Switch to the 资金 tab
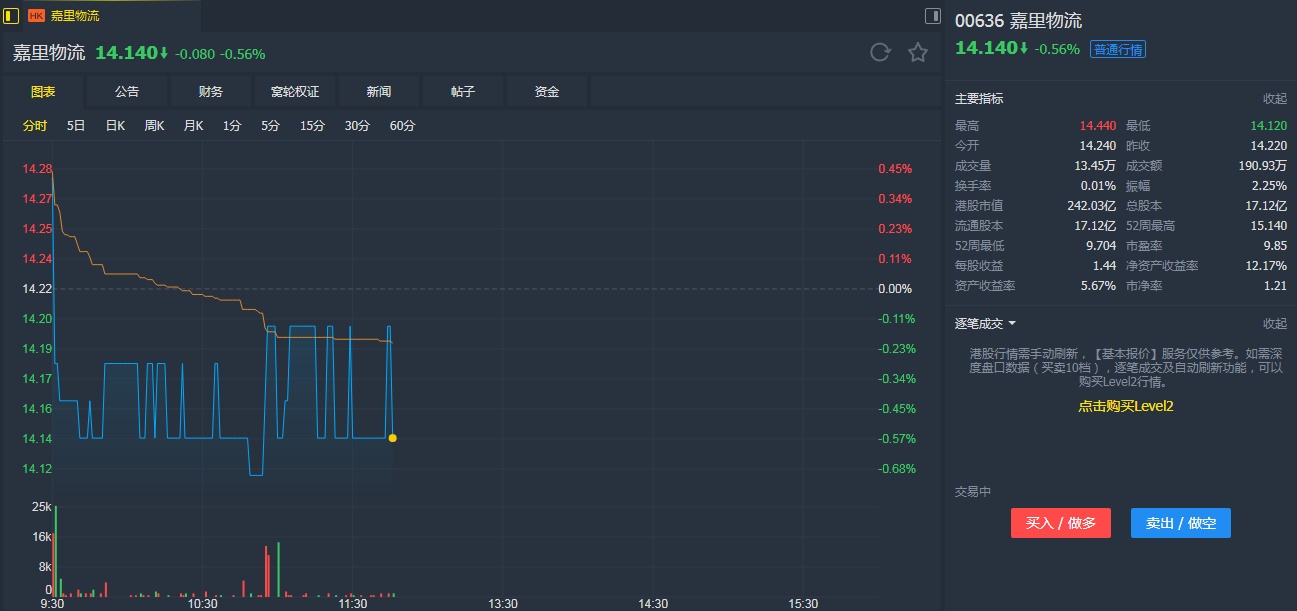Viewport: 1297px width, 611px height. [547, 92]
